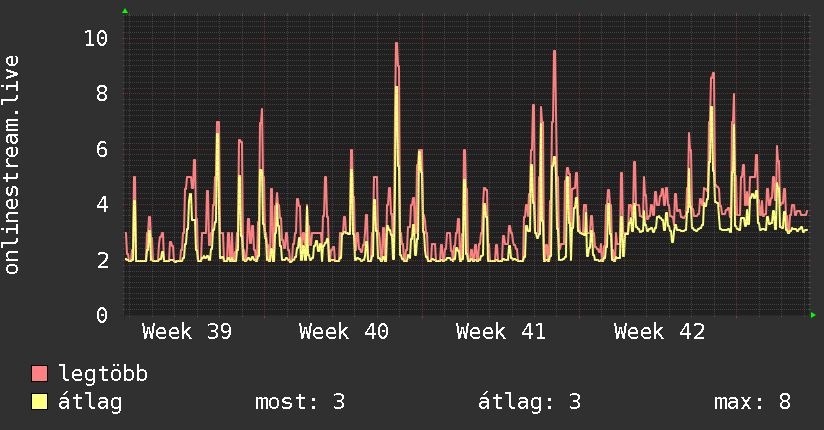Image resolution: width=824 pixels, height=430 pixels.
Task: Click the 'max: 8' value
Action: tap(753, 402)
